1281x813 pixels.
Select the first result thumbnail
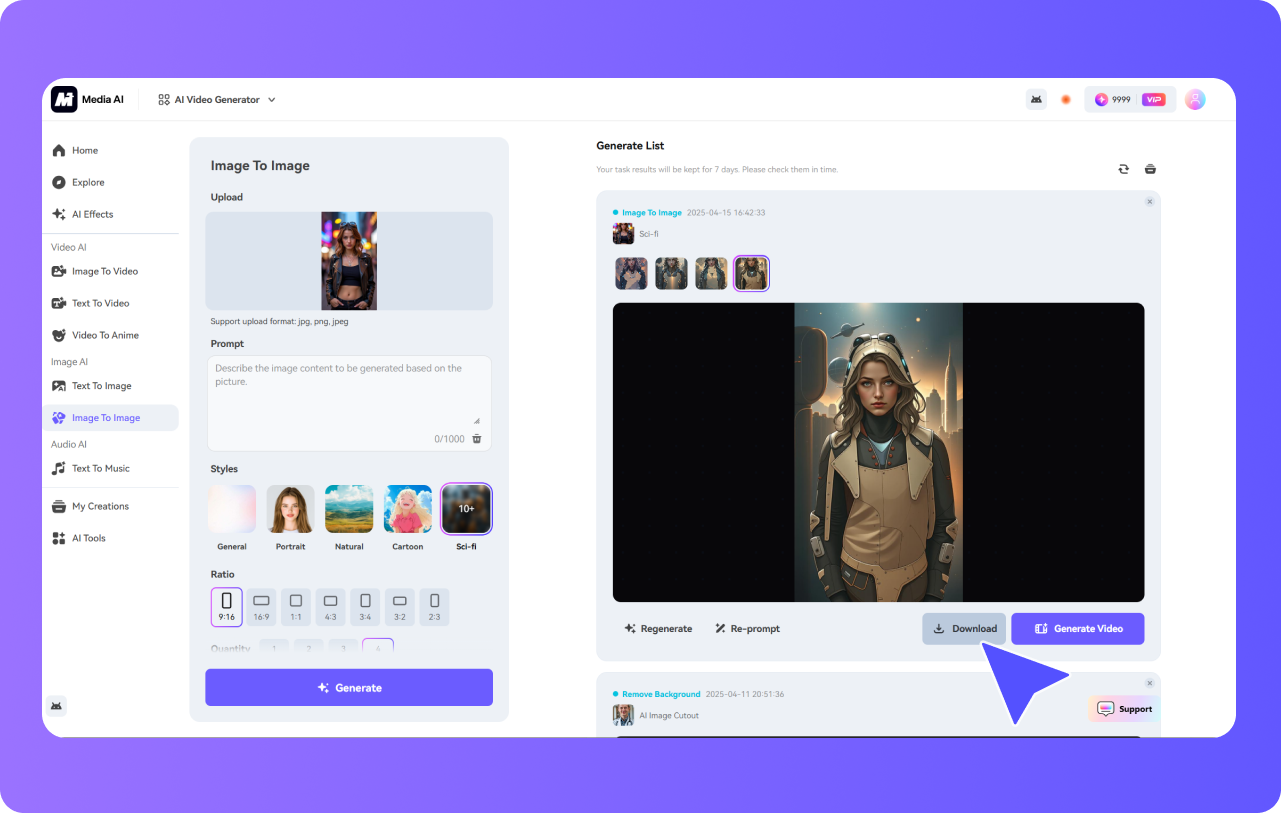click(x=631, y=274)
